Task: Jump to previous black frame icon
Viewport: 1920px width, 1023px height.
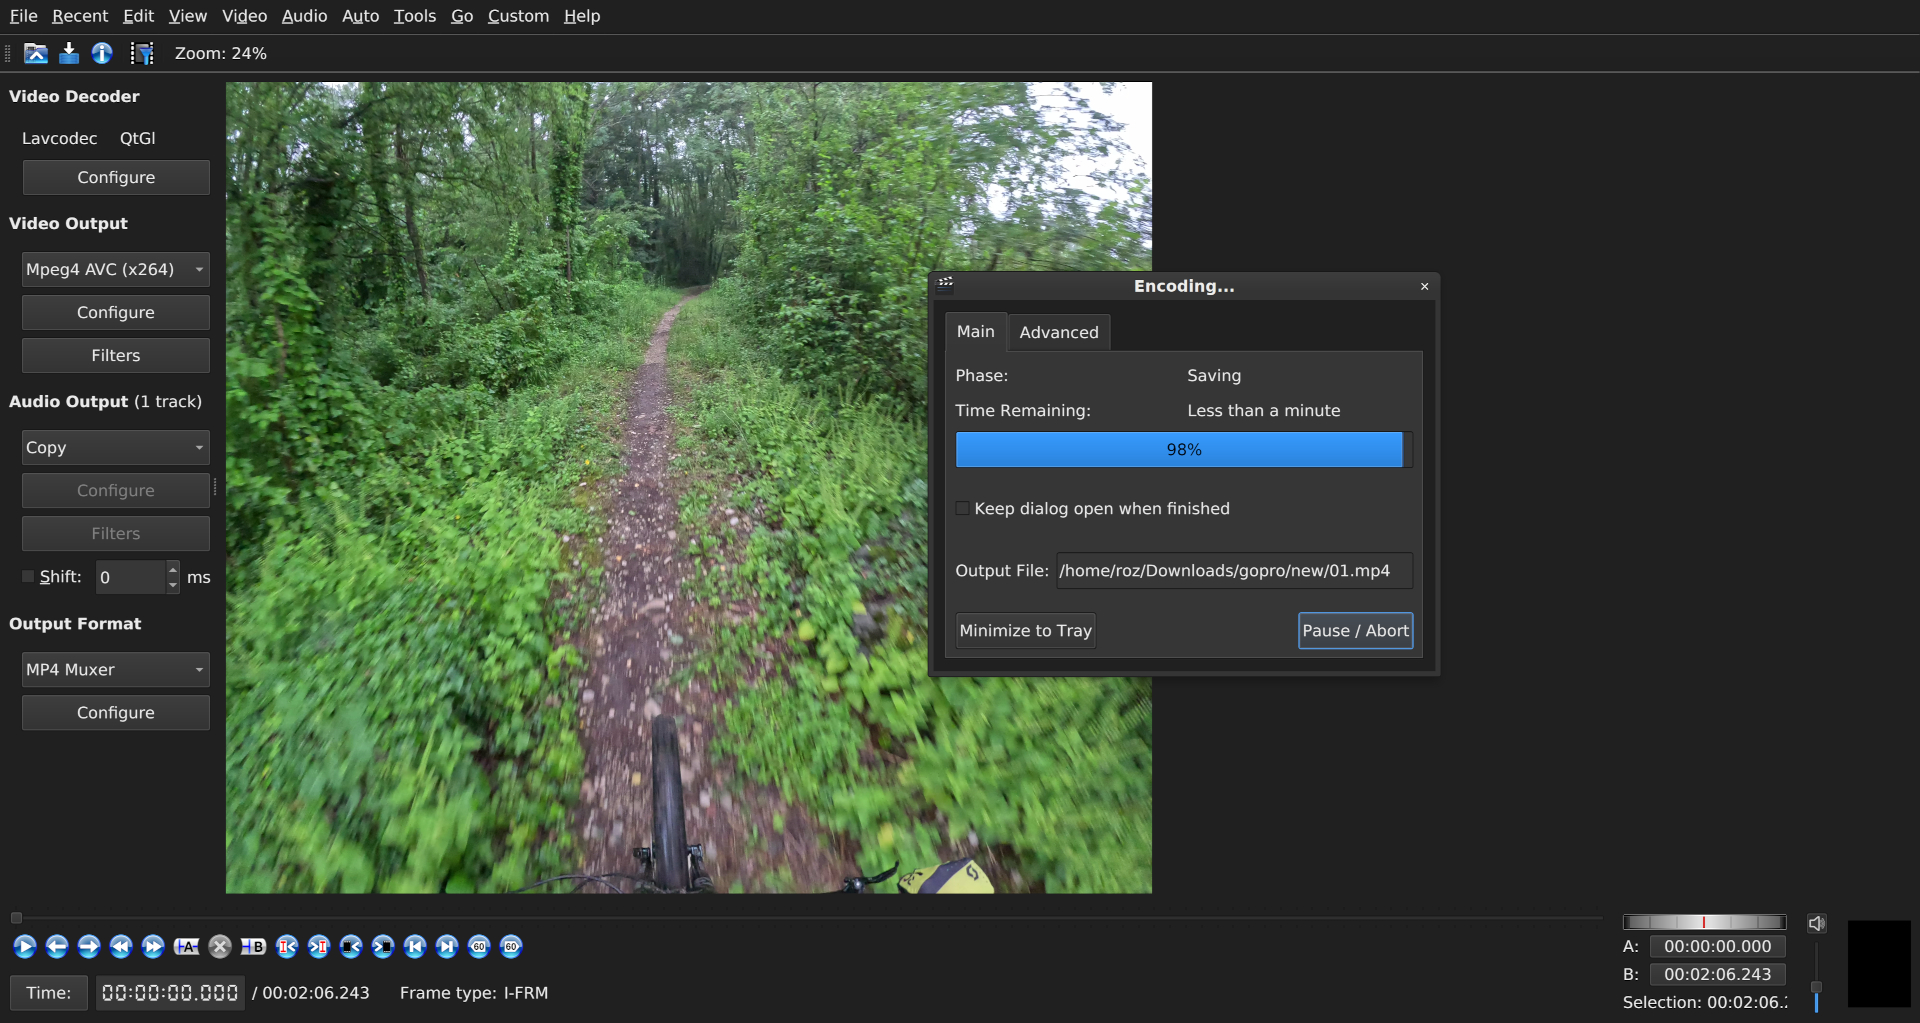Action: pos(351,946)
